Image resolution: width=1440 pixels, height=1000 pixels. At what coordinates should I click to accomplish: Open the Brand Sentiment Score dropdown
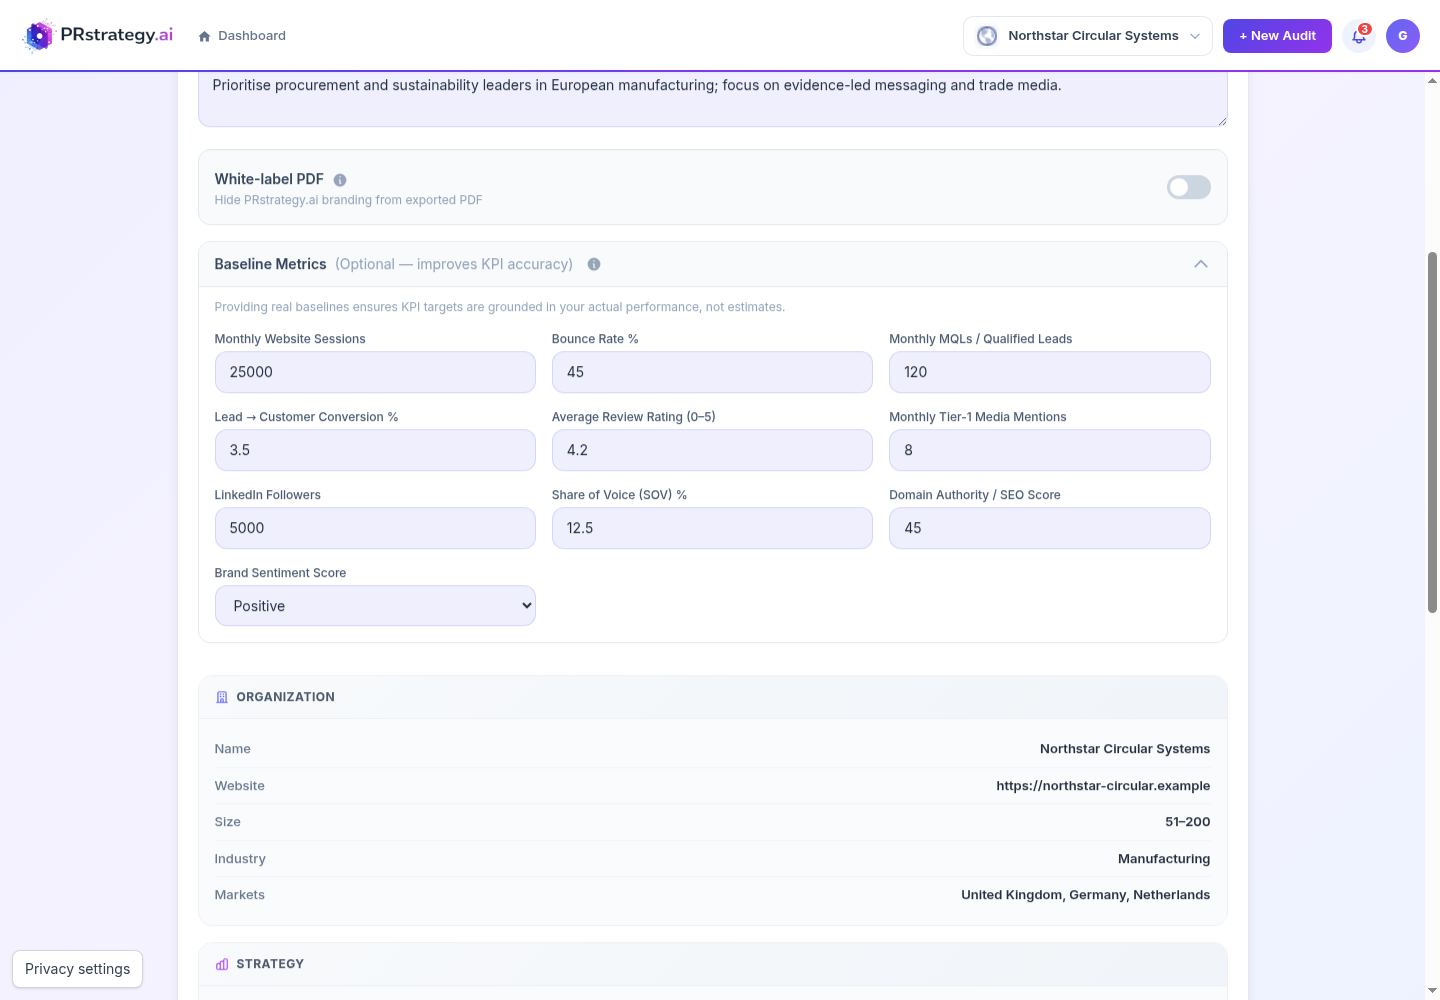point(375,606)
